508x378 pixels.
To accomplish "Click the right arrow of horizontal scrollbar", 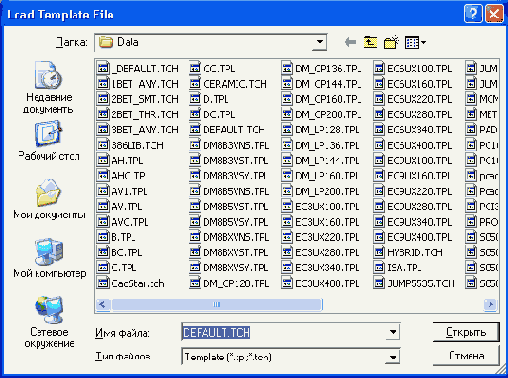I will [x=491, y=304].
